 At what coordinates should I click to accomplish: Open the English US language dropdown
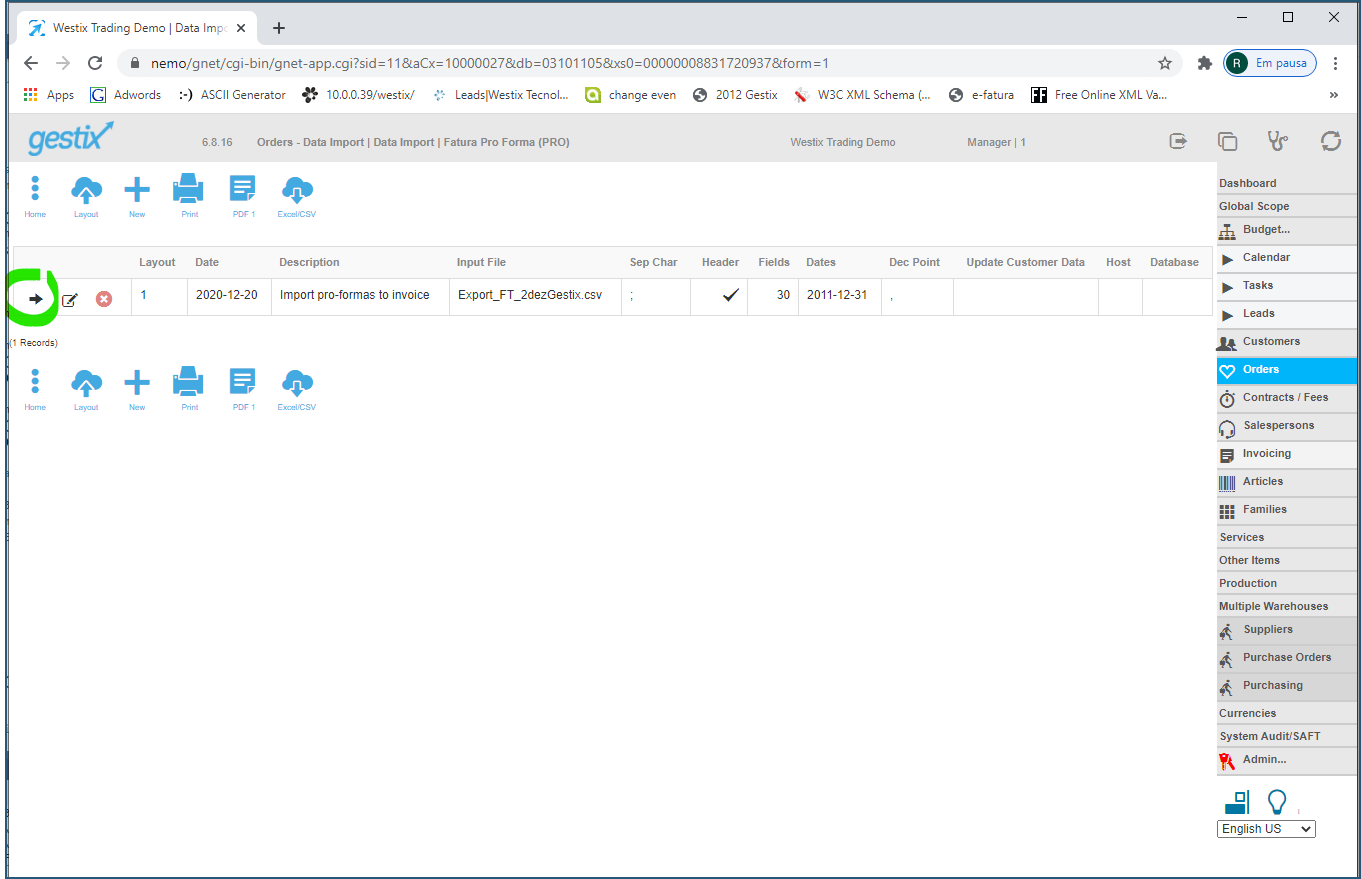[1266, 829]
